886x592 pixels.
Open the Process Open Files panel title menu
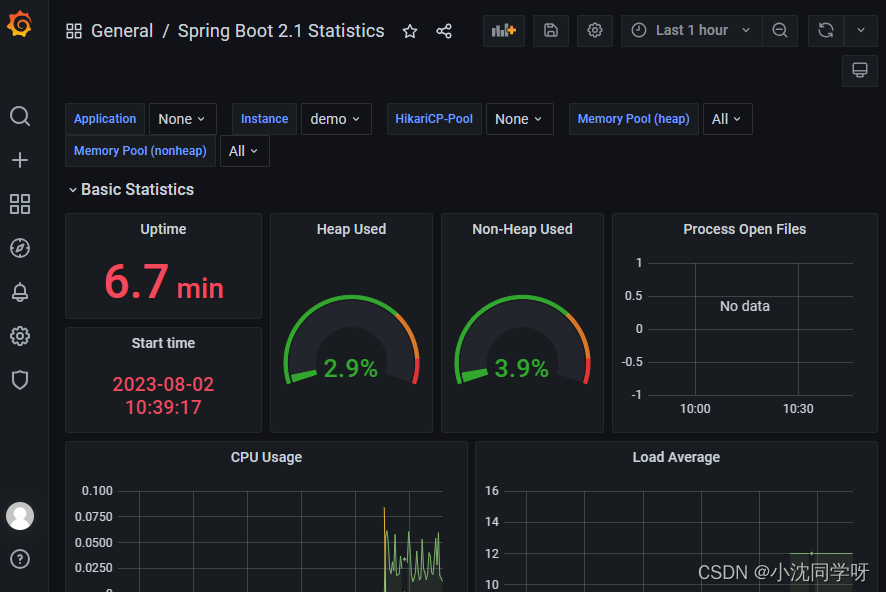pos(745,229)
